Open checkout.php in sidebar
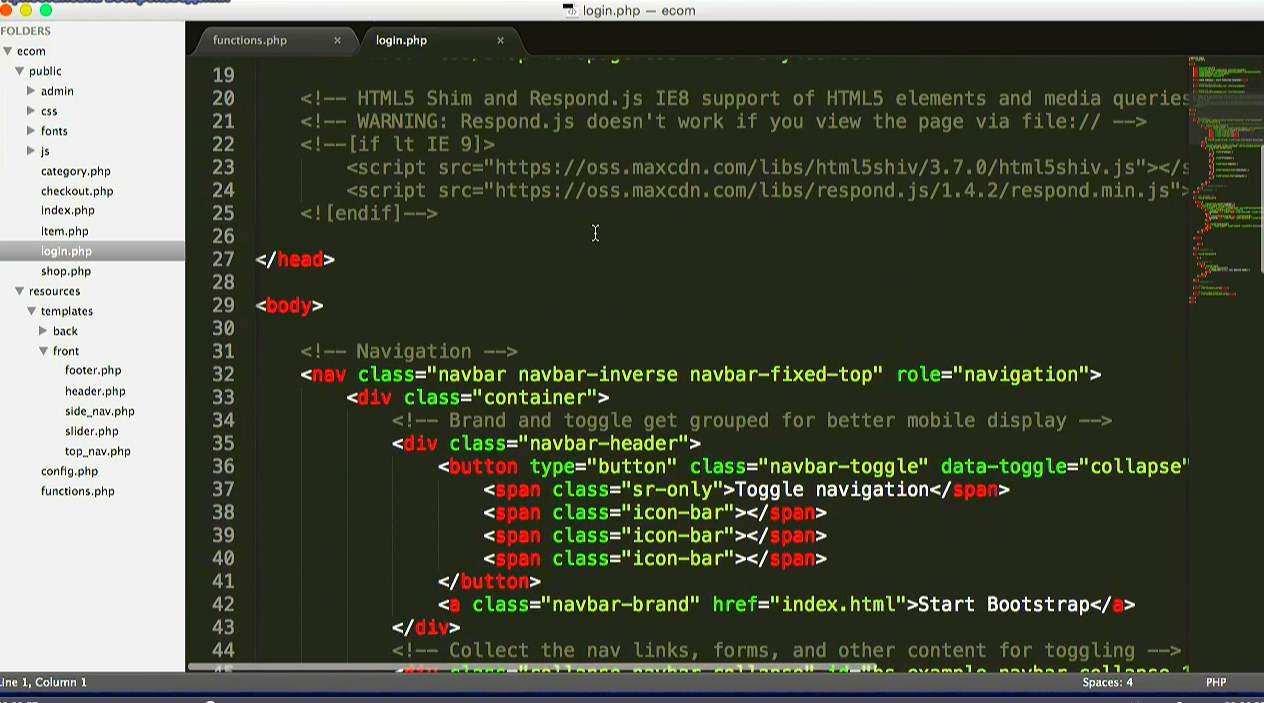Screen dimensions: 1264x703 (77, 191)
